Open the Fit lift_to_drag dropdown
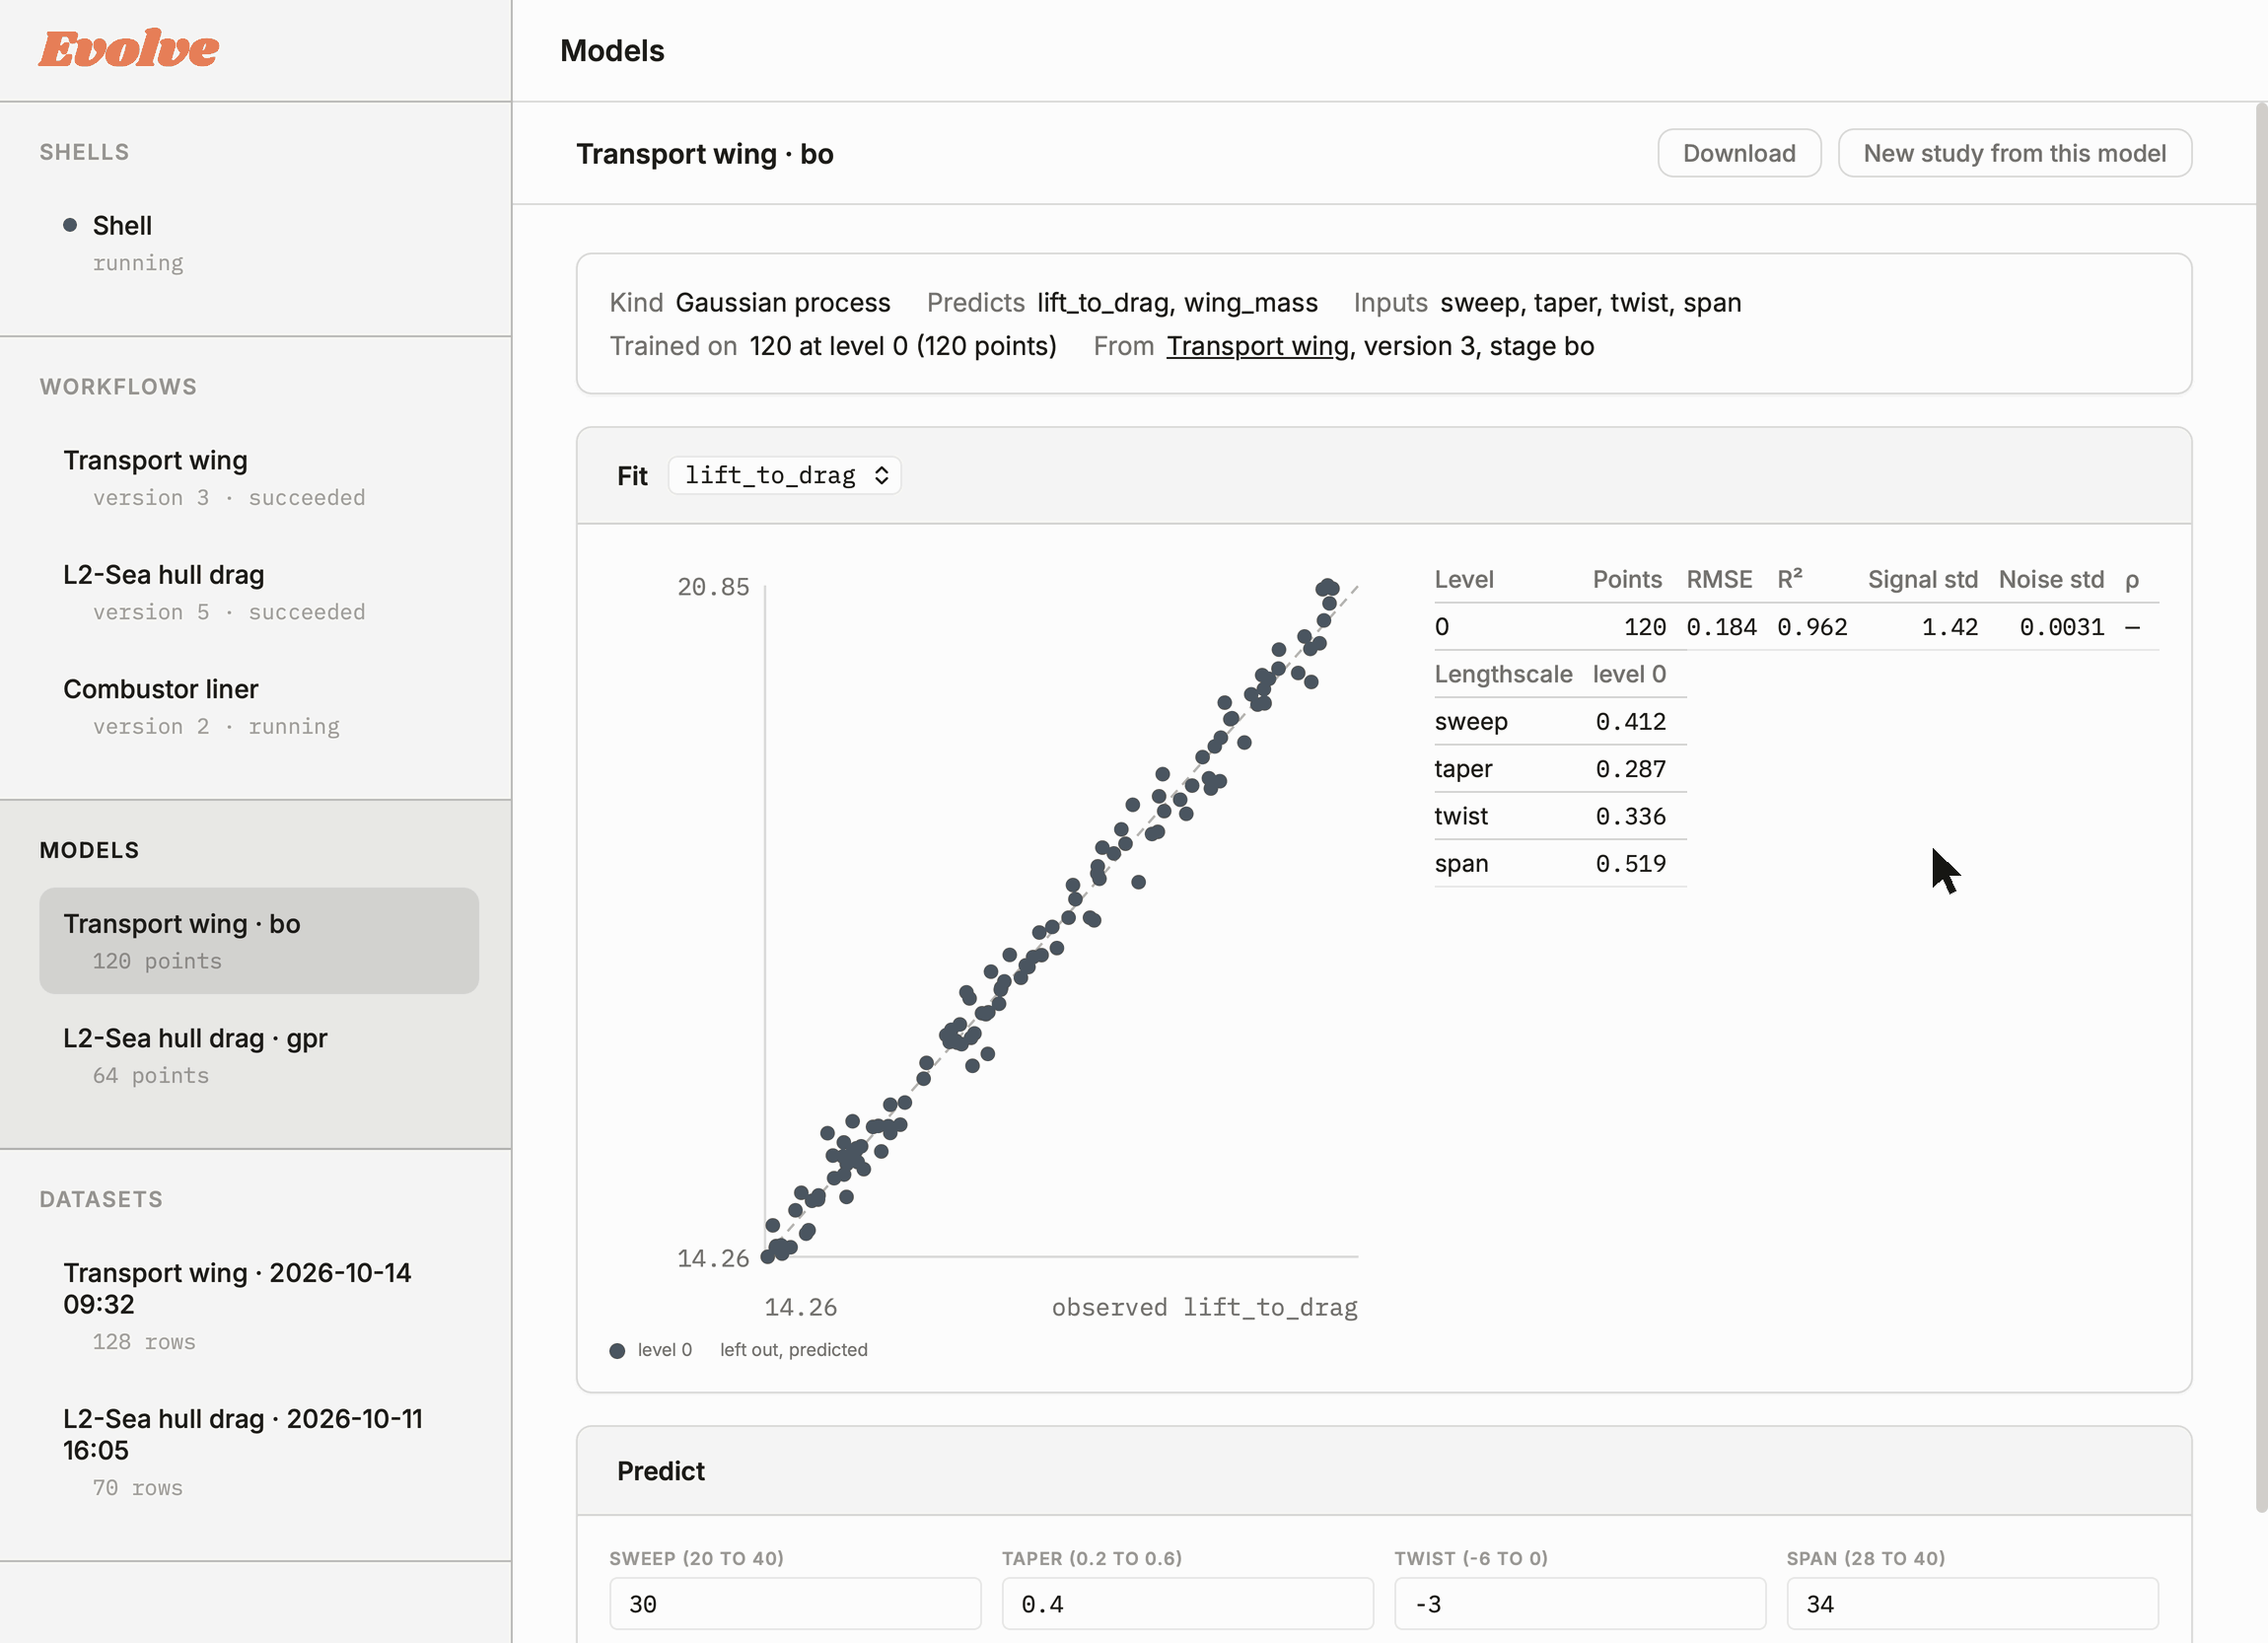This screenshot has width=2268, height=1643. click(x=784, y=475)
